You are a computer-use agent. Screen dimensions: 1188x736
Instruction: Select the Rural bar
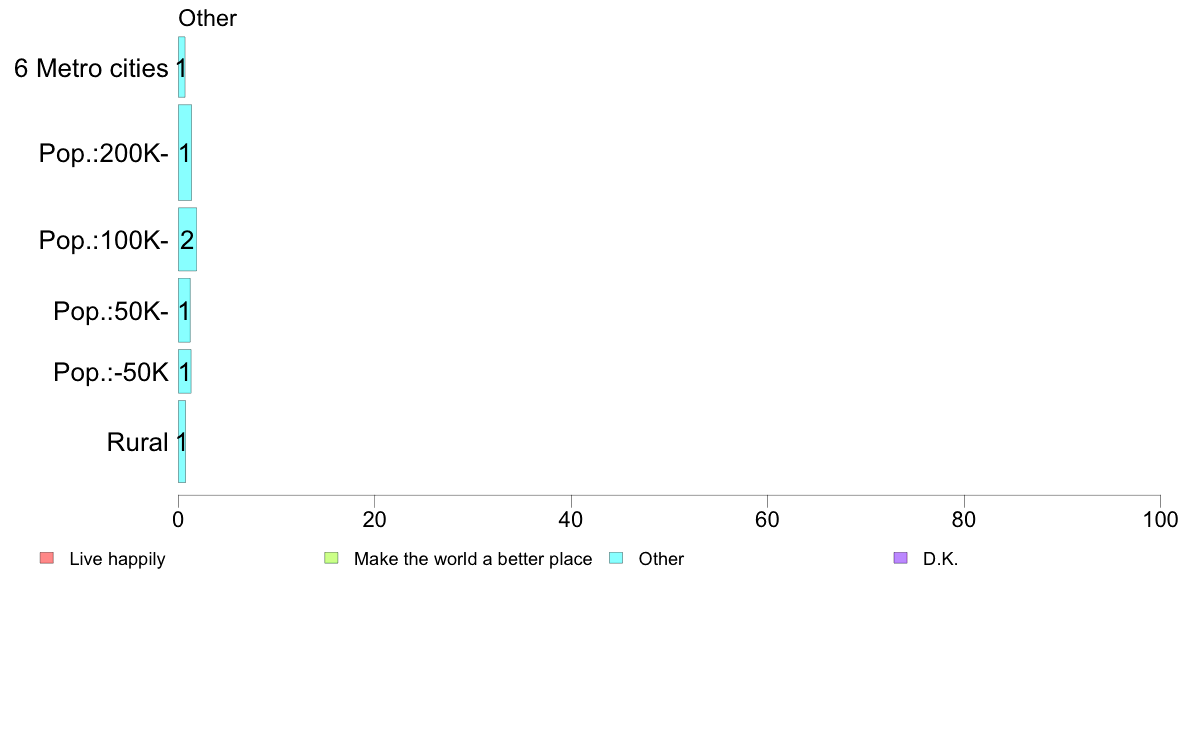pos(182,442)
